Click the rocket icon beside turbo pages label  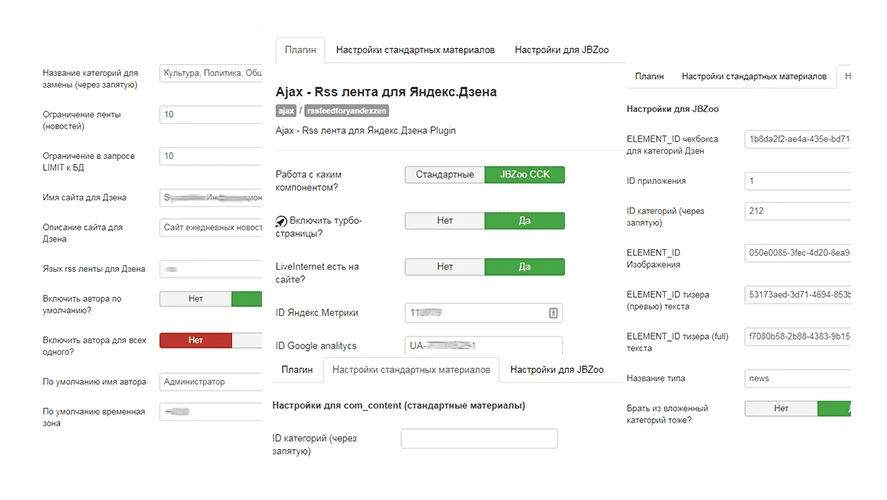[281, 221]
